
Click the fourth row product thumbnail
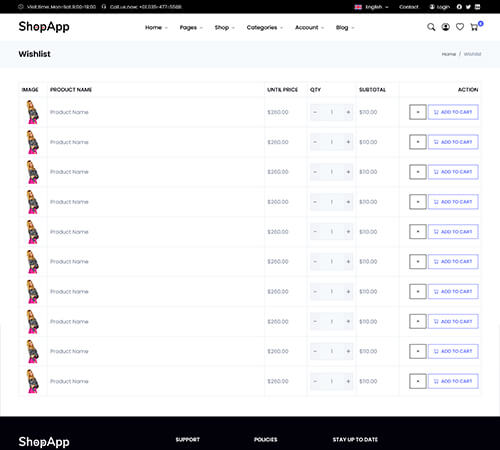click(x=33, y=202)
